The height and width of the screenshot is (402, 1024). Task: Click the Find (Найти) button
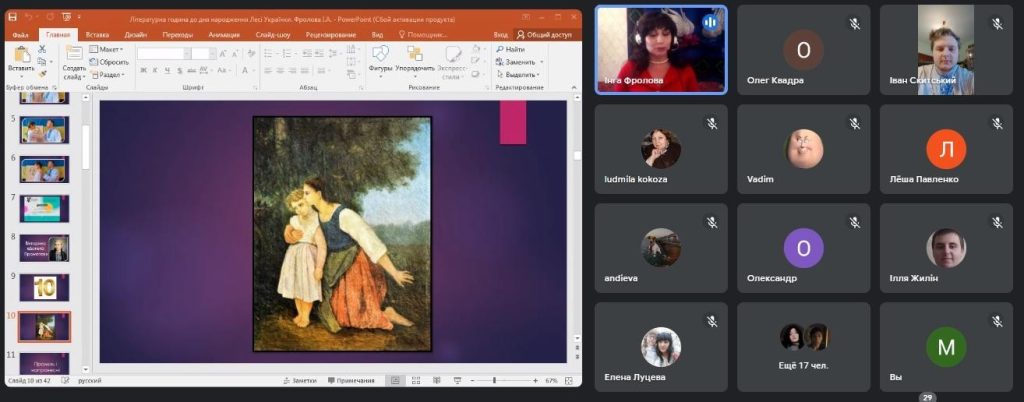pos(510,48)
